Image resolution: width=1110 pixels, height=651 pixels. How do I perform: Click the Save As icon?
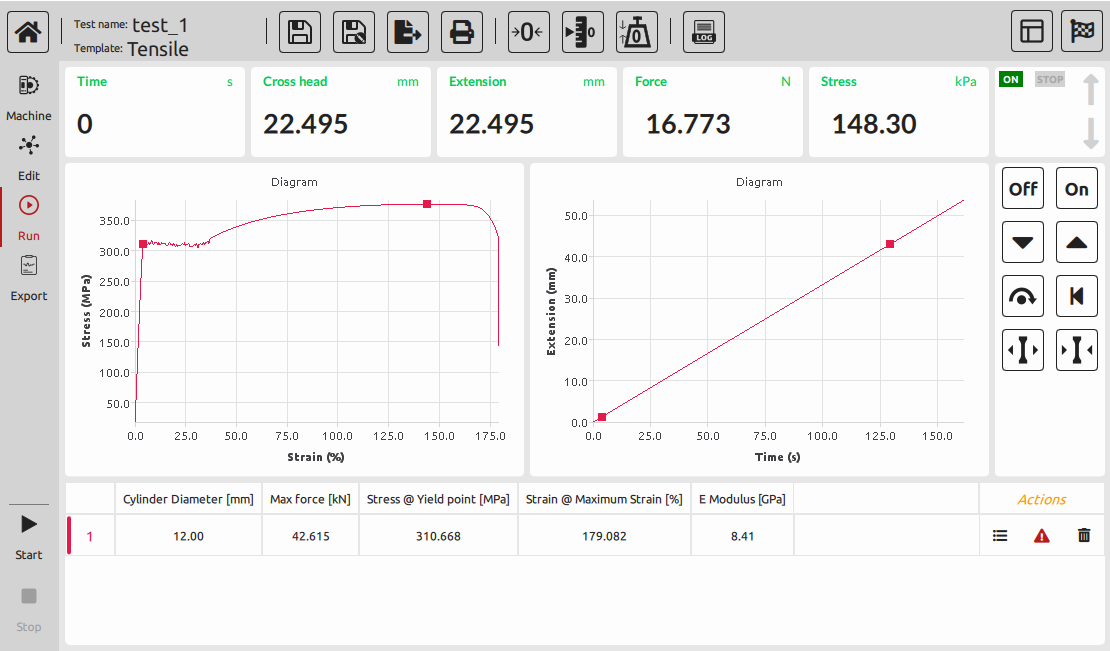click(x=353, y=32)
